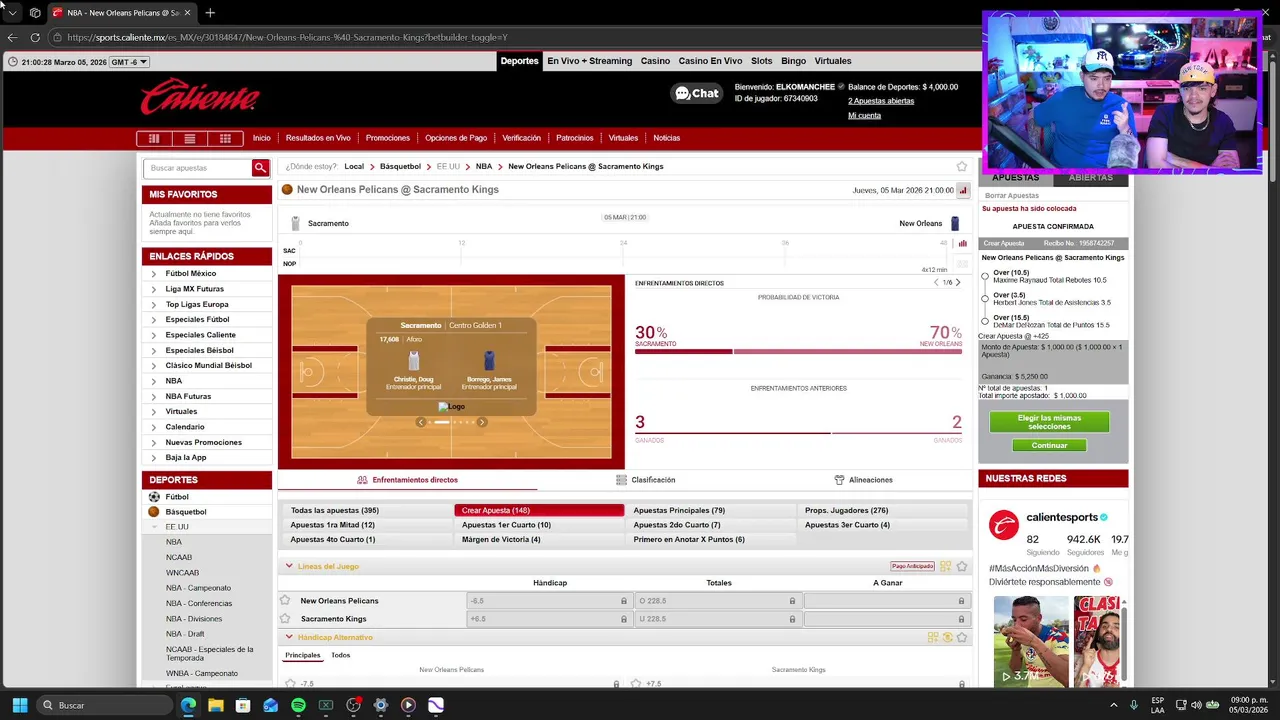Click previous arrow in court info carousel
The image size is (1280, 720).
421,422
